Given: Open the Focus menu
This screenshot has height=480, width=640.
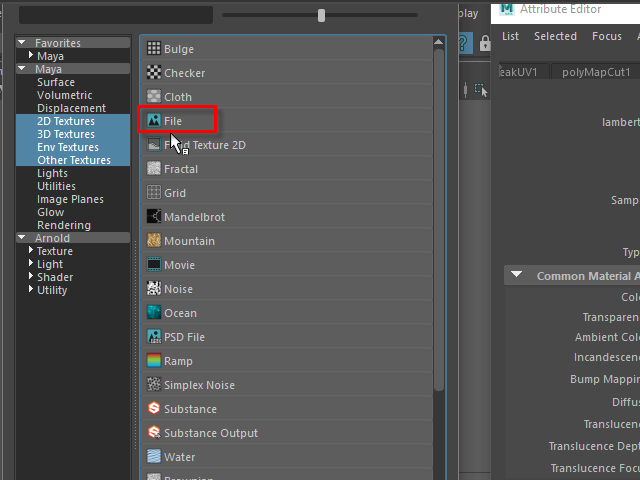Looking at the screenshot, I should pos(606,36).
